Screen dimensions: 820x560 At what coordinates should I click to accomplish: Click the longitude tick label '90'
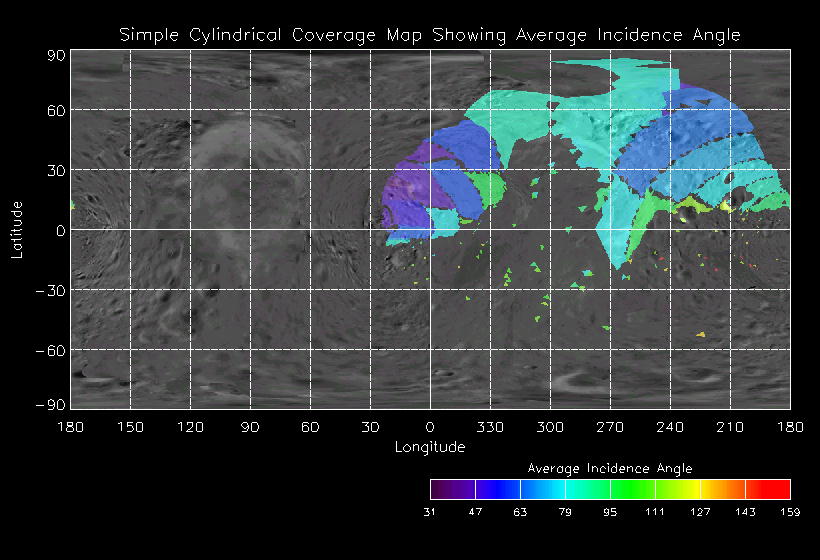coord(250,427)
